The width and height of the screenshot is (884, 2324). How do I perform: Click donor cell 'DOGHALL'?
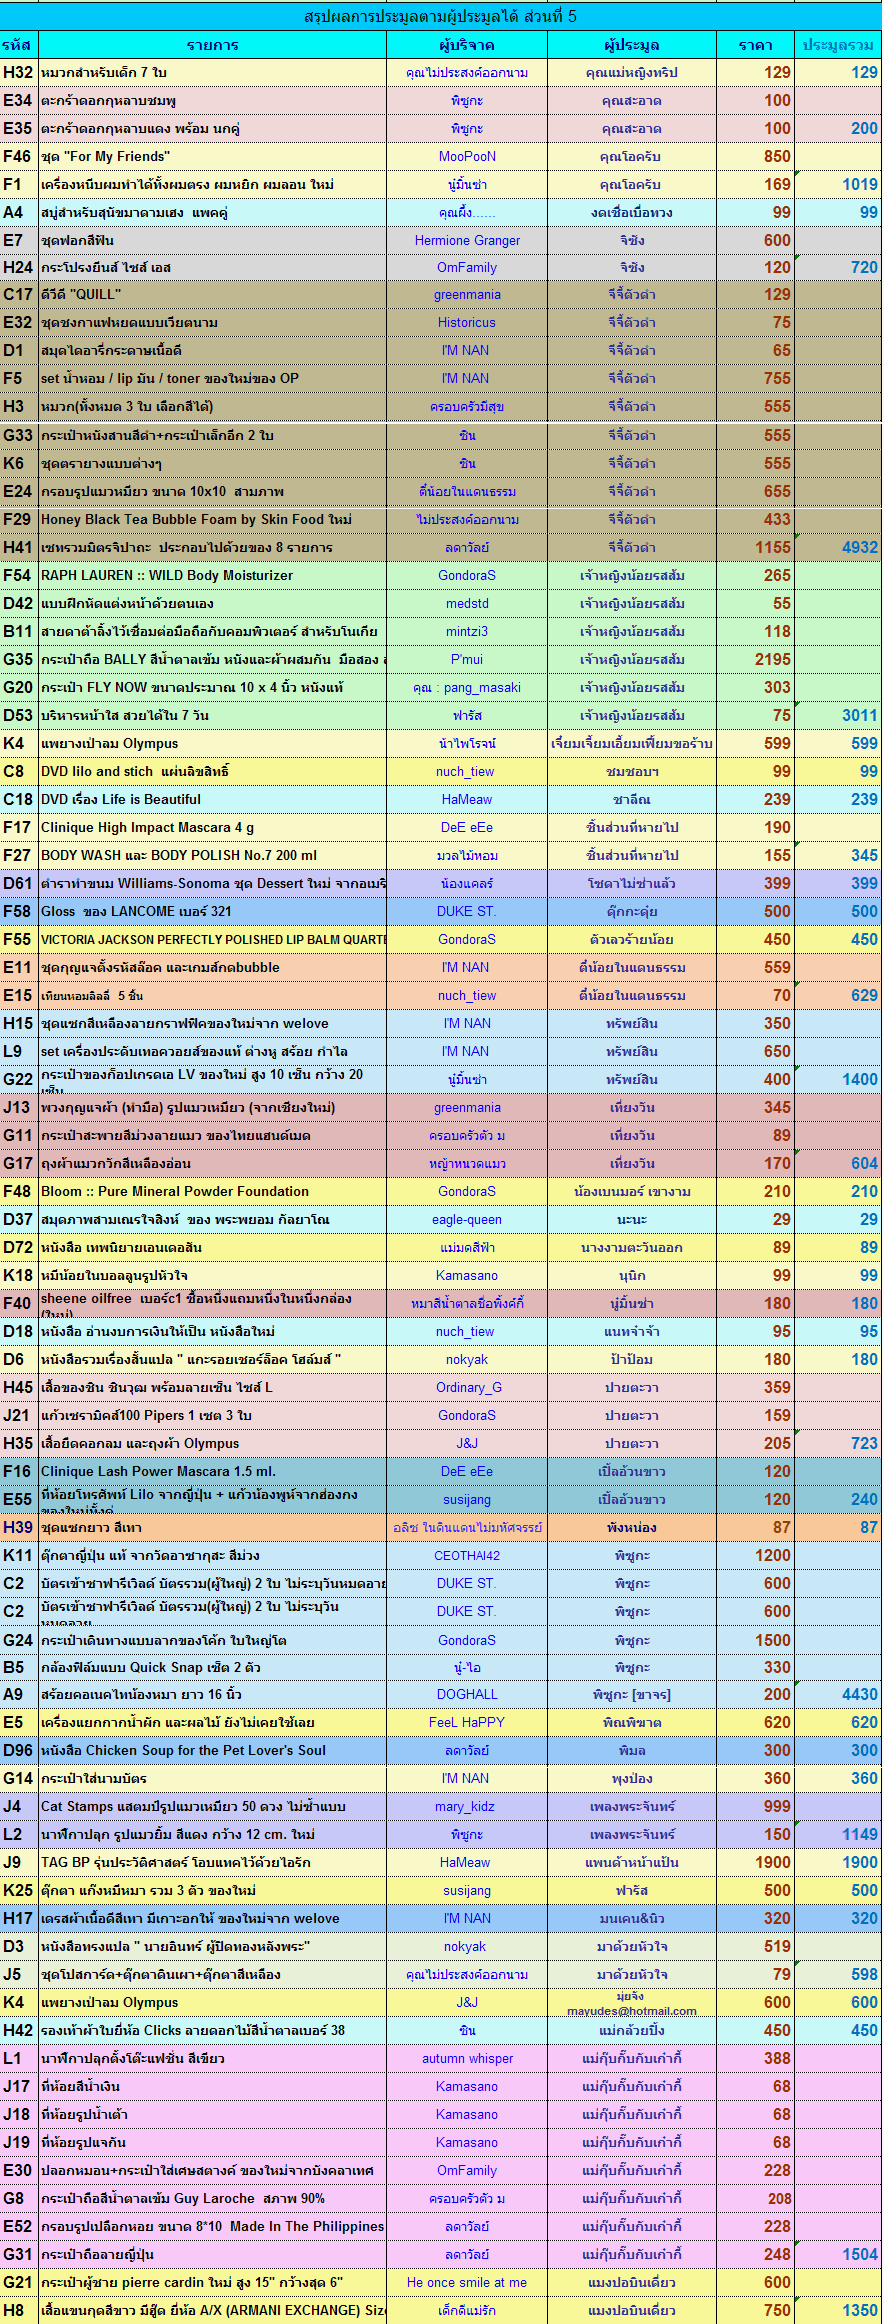[467, 1695]
